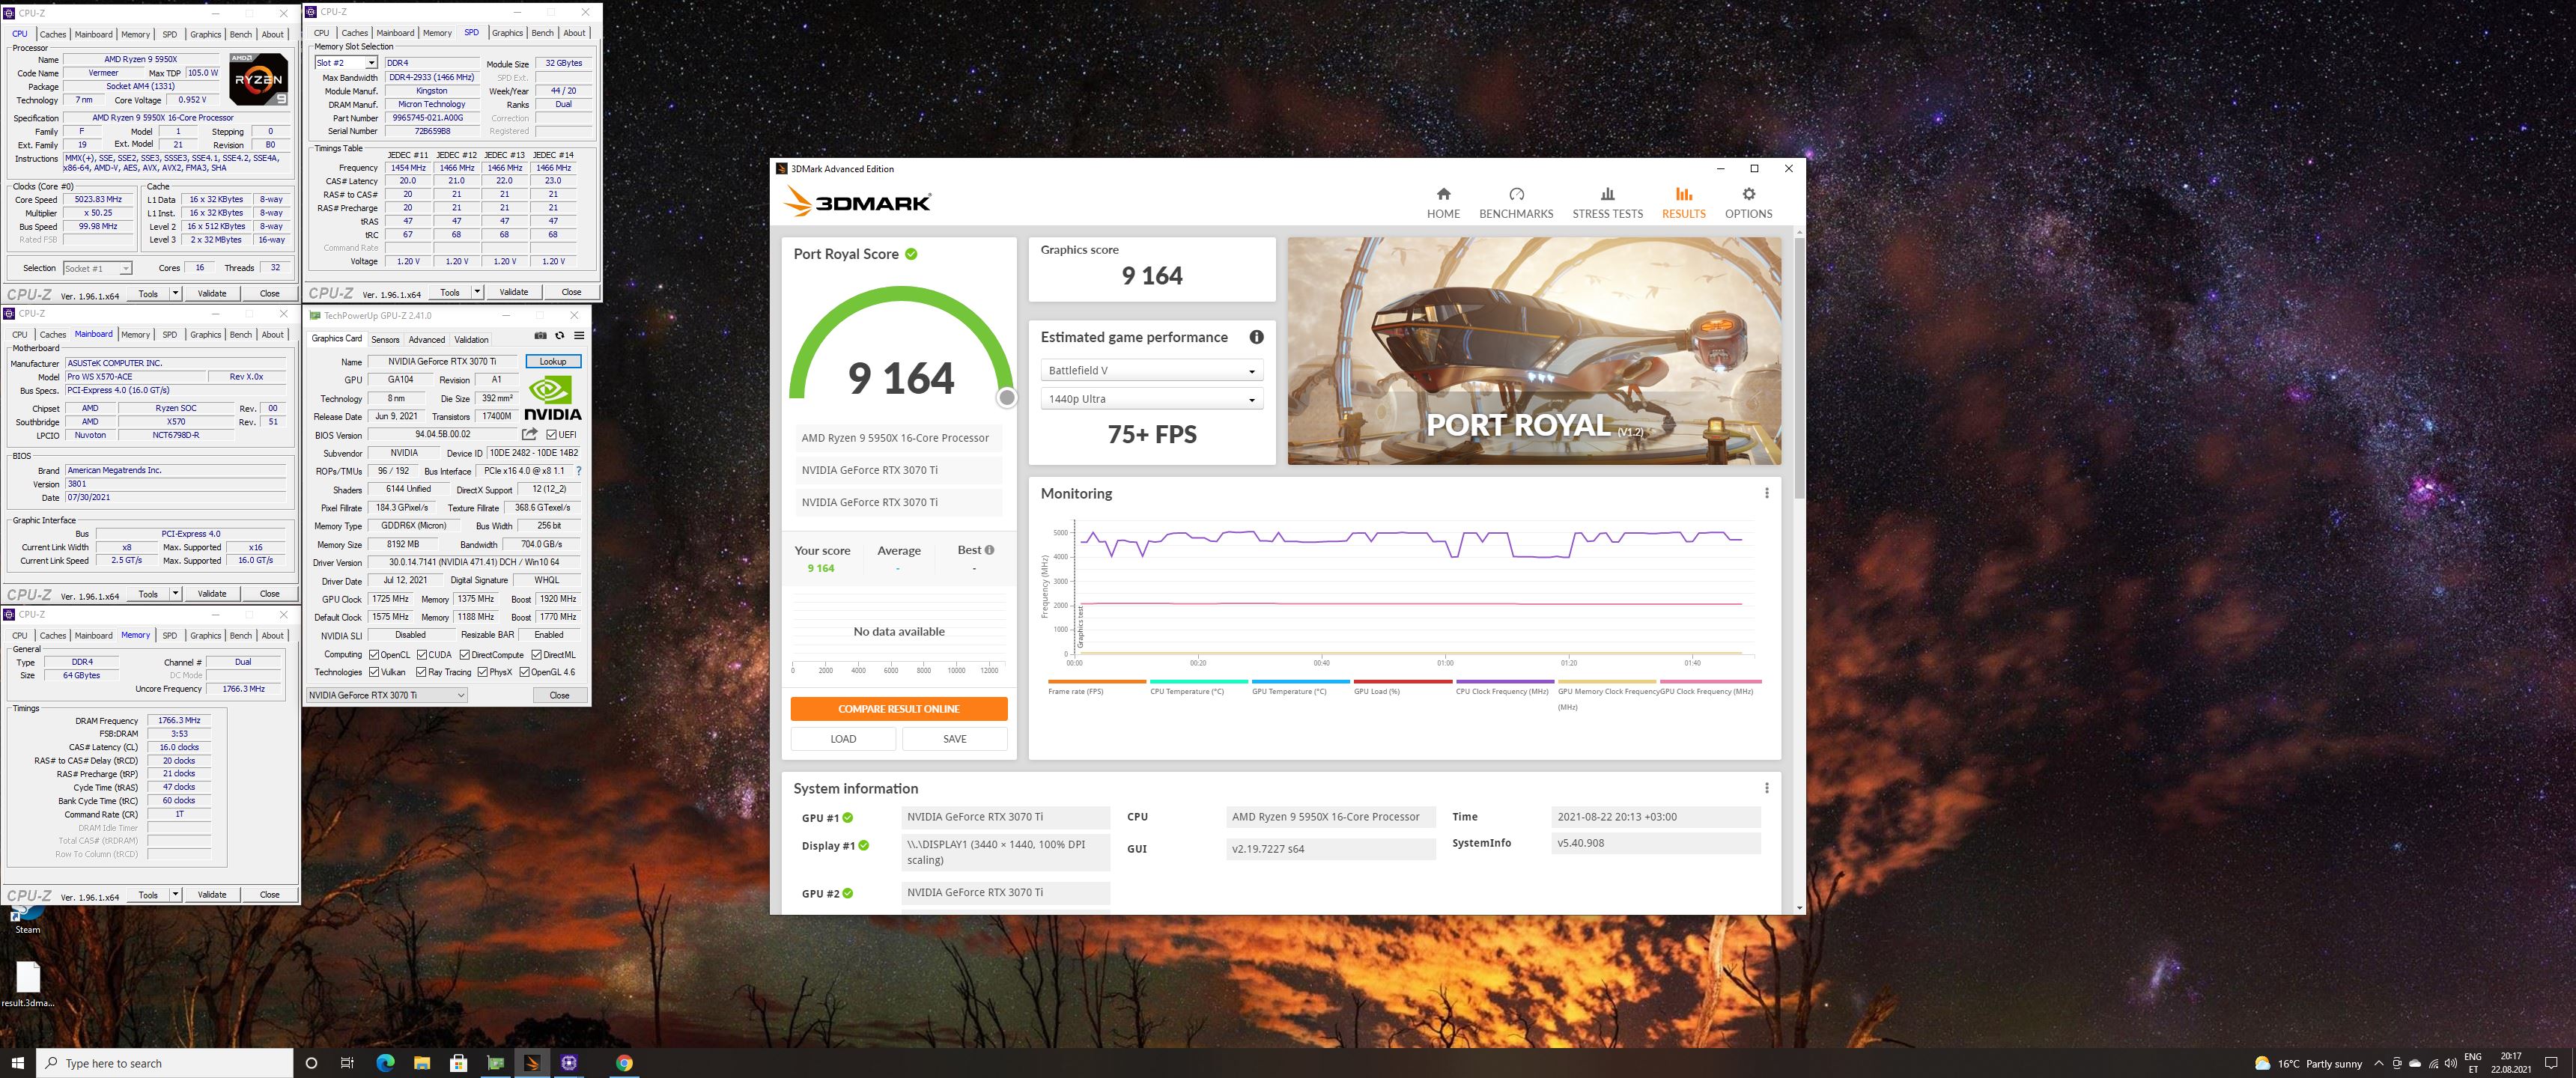This screenshot has height=1078, width=2576.
Task: Expand Tools arrow in CPU-Z Mainboard window
Action: (x=176, y=593)
